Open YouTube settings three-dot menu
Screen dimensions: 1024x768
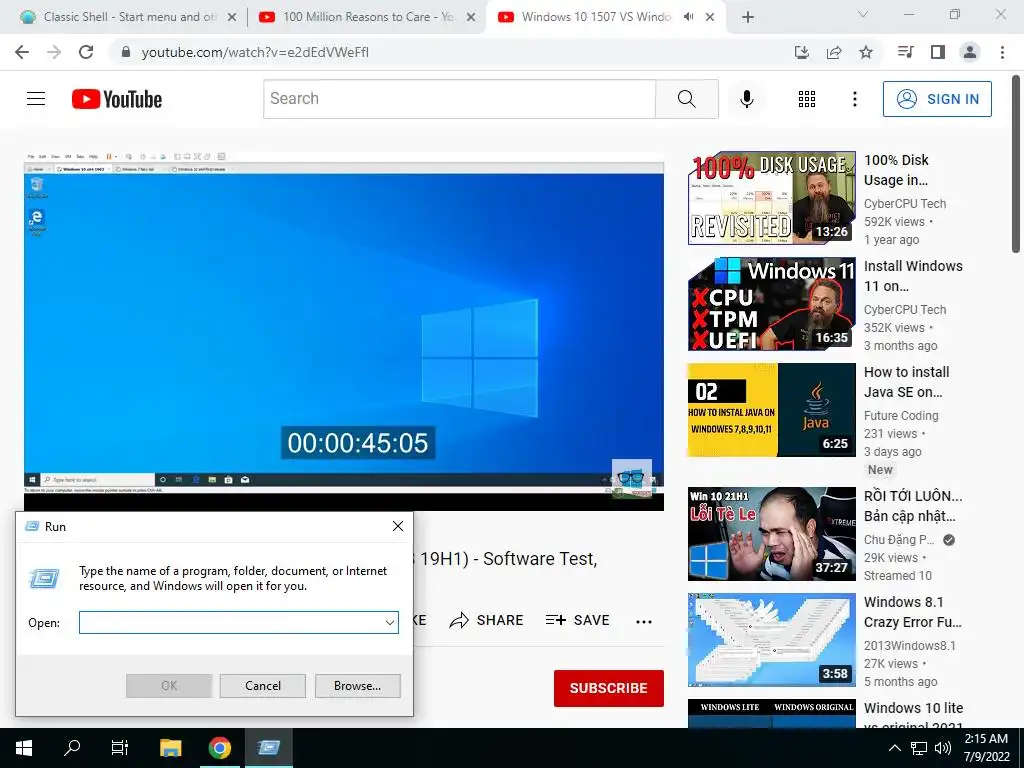pyautogui.click(x=855, y=99)
